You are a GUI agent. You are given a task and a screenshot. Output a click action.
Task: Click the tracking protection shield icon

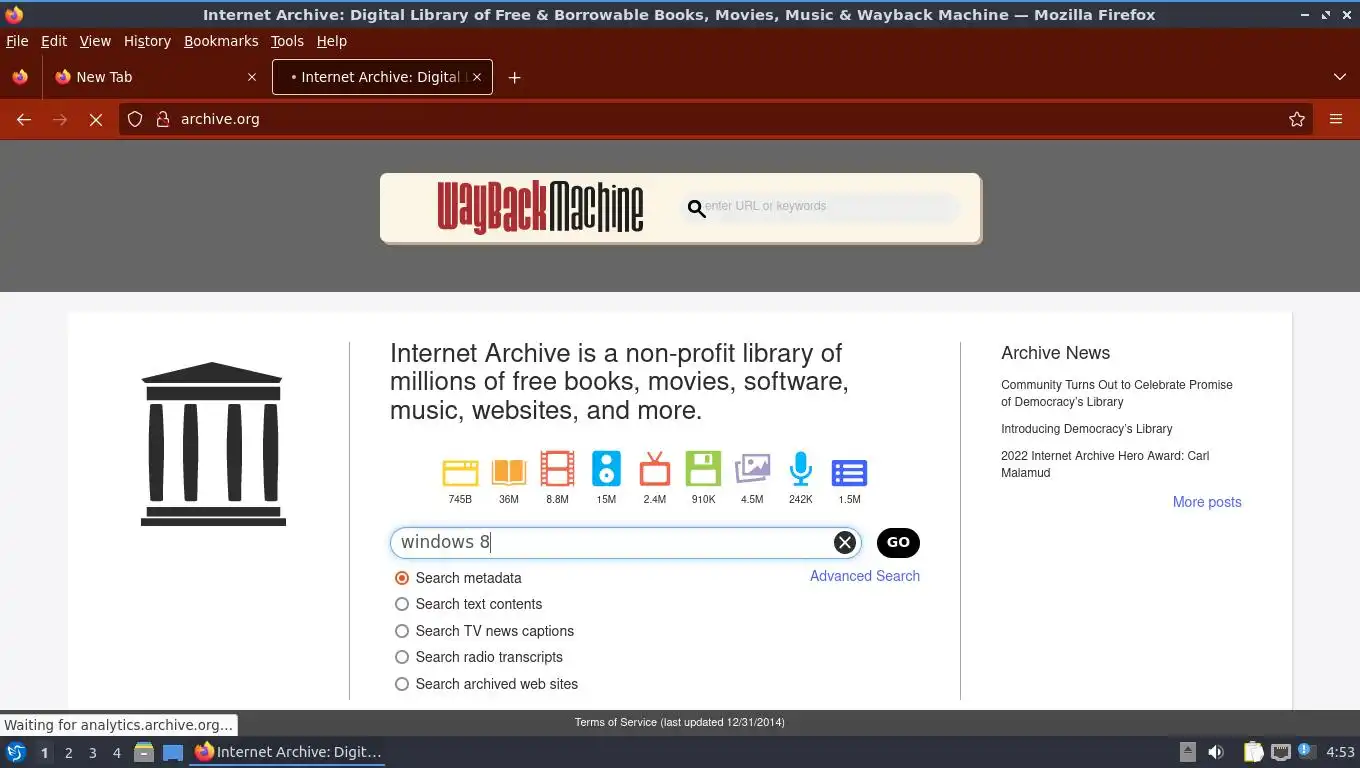point(135,119)
